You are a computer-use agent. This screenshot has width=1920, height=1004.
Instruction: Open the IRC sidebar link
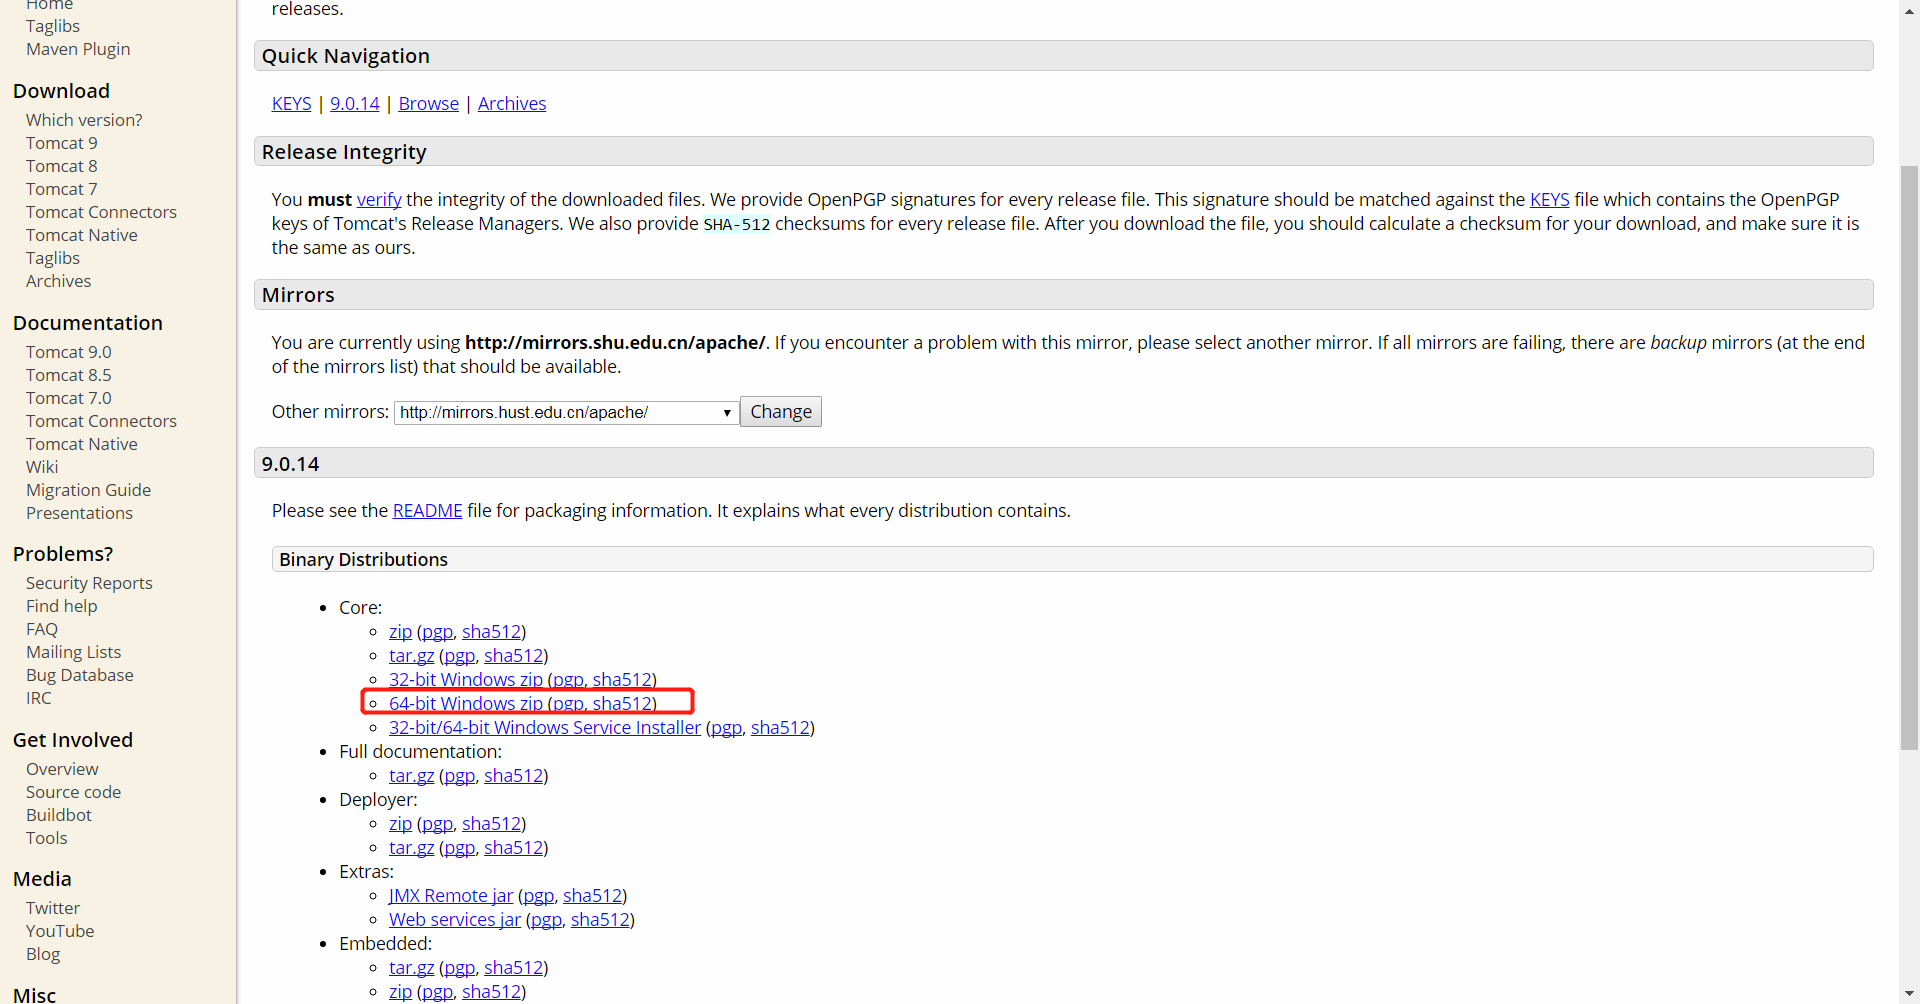pos(39,698)
